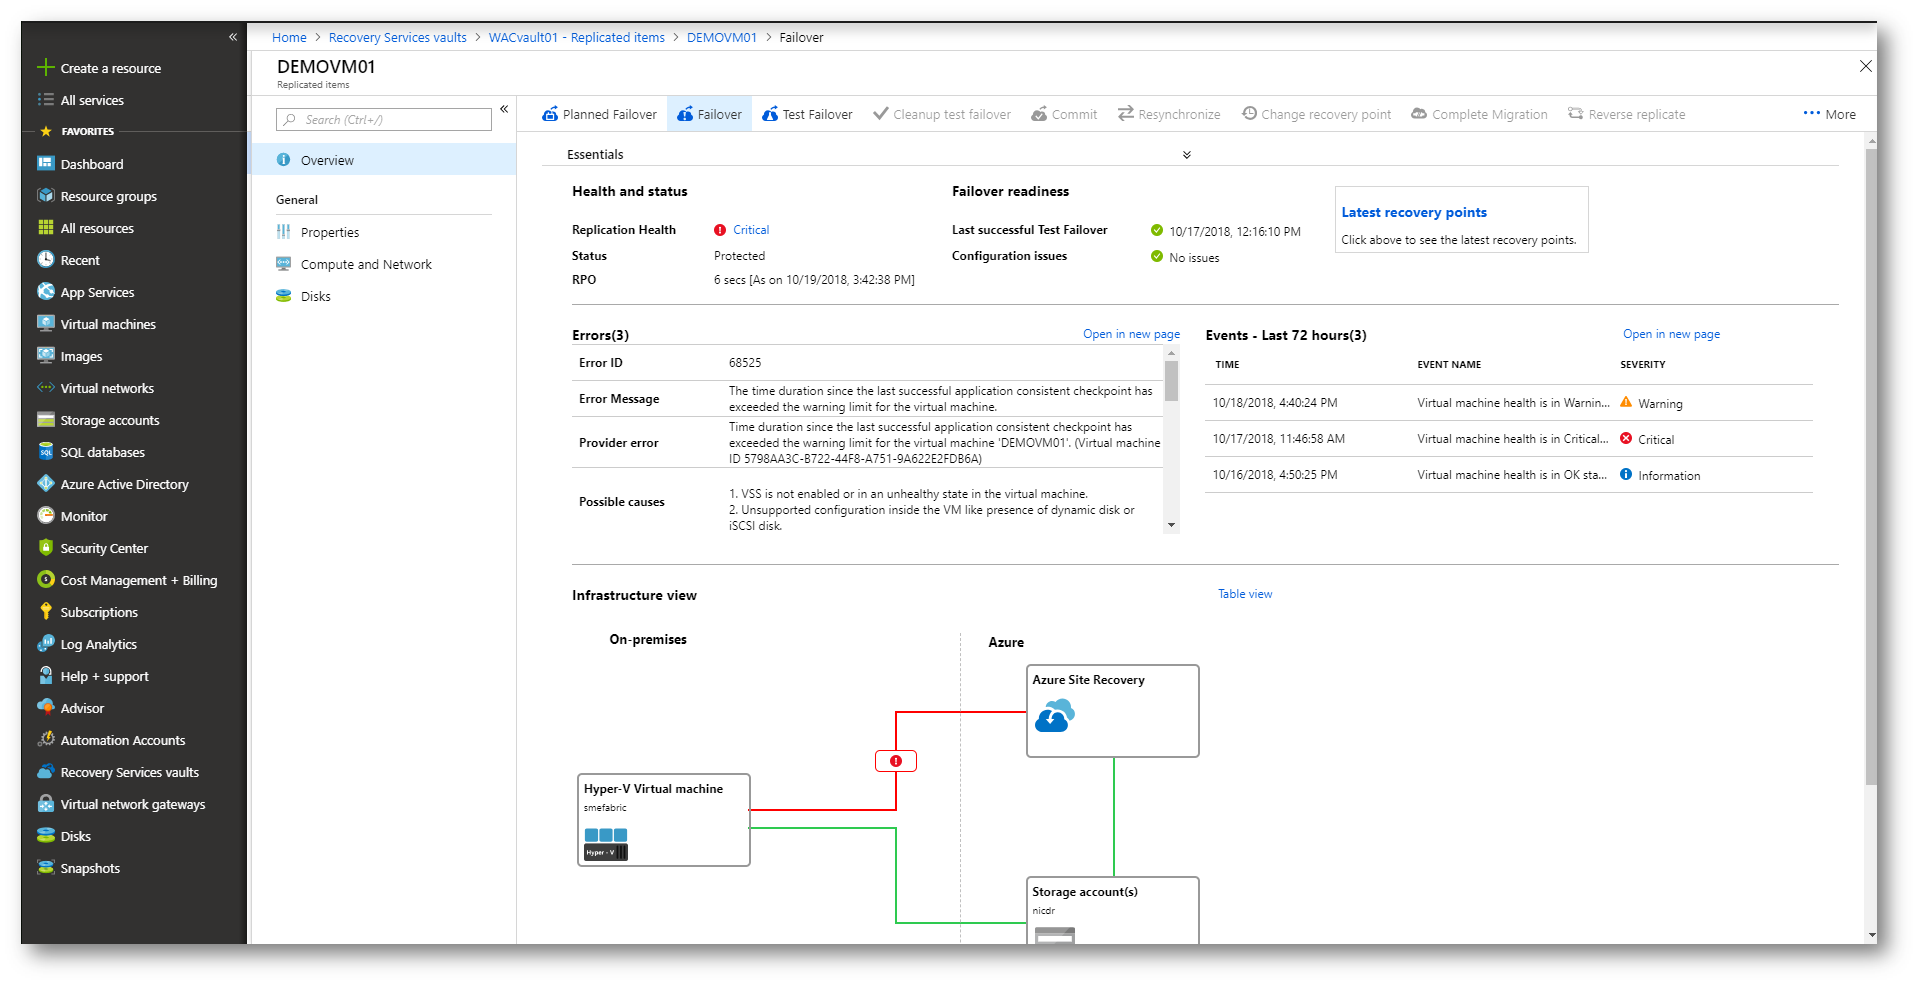Open Recovery Services vaults breadcrumb

pyautogui.click(x=397, y=37)
